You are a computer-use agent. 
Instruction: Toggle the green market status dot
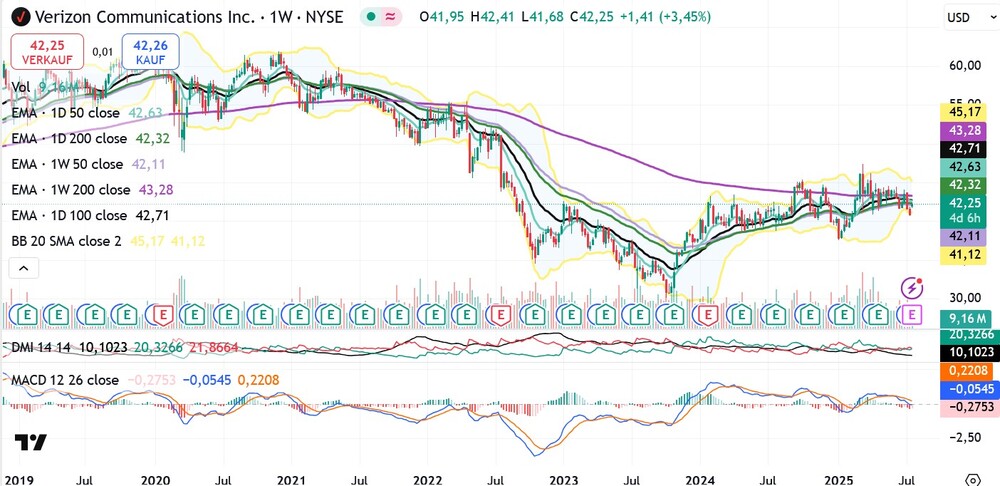(371, 17)
